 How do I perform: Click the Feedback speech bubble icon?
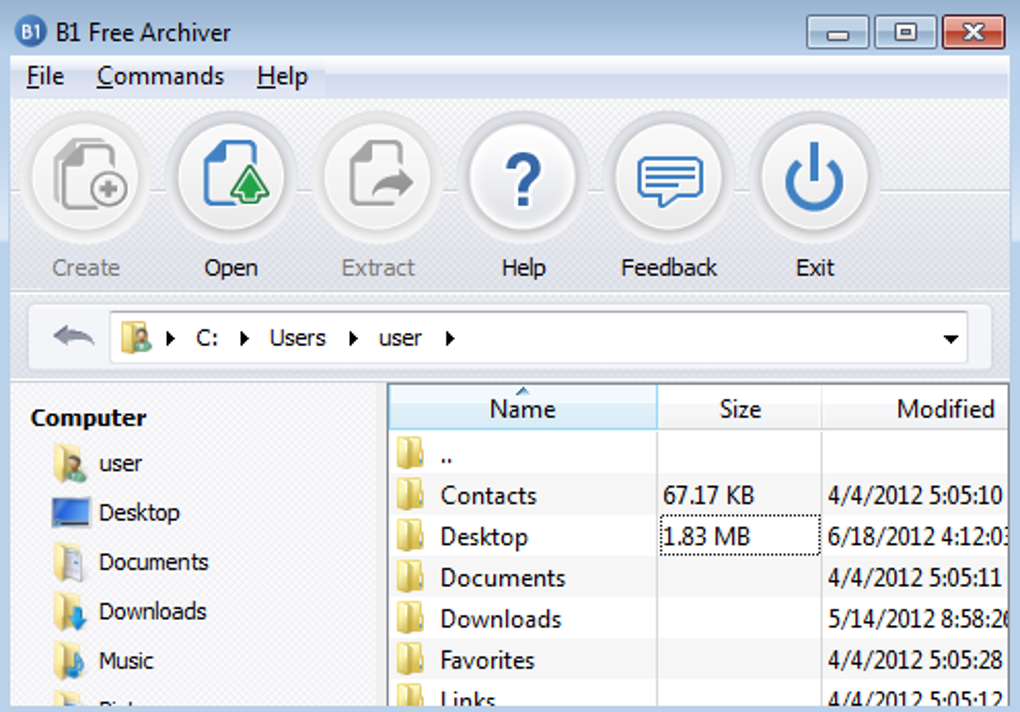tap(669, 177)
